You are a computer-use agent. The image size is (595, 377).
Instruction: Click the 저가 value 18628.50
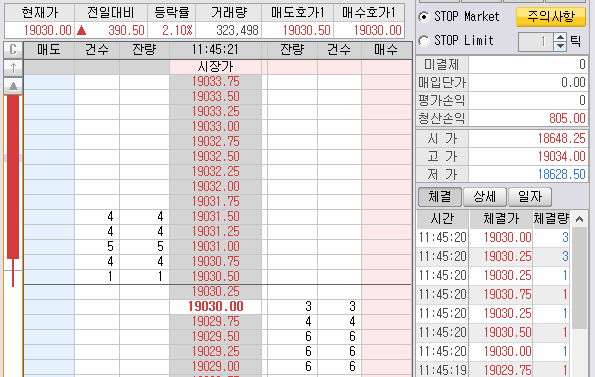point(562,174)
